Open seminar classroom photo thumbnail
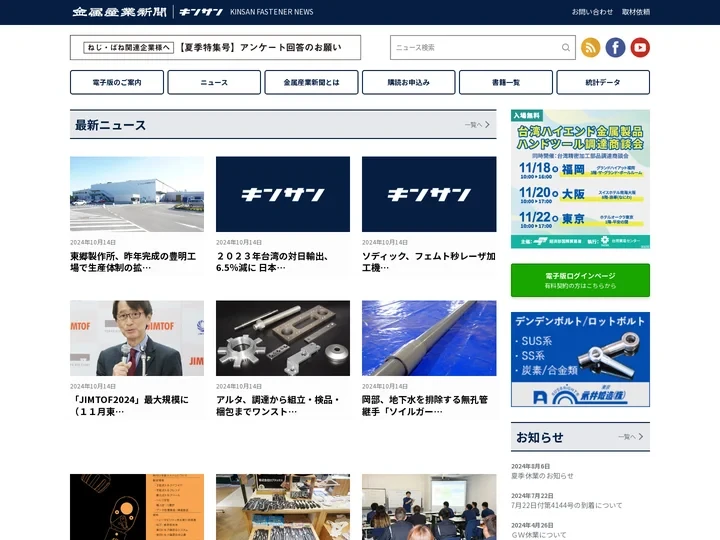Screen dimensions: 720x540 coord(429,507)
